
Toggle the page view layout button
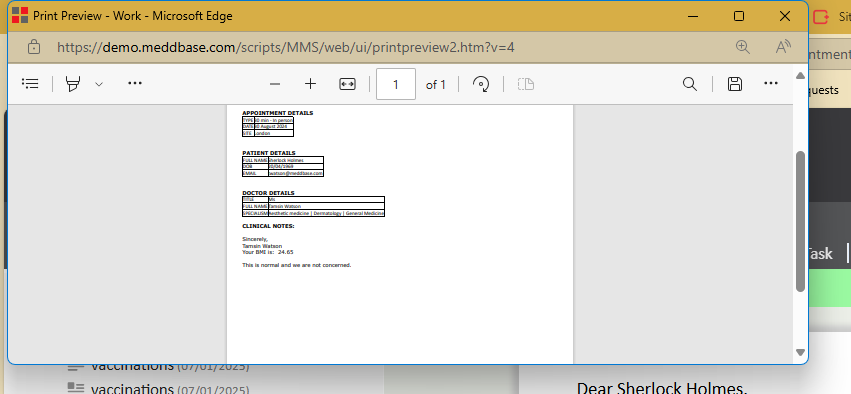[526, 84]
